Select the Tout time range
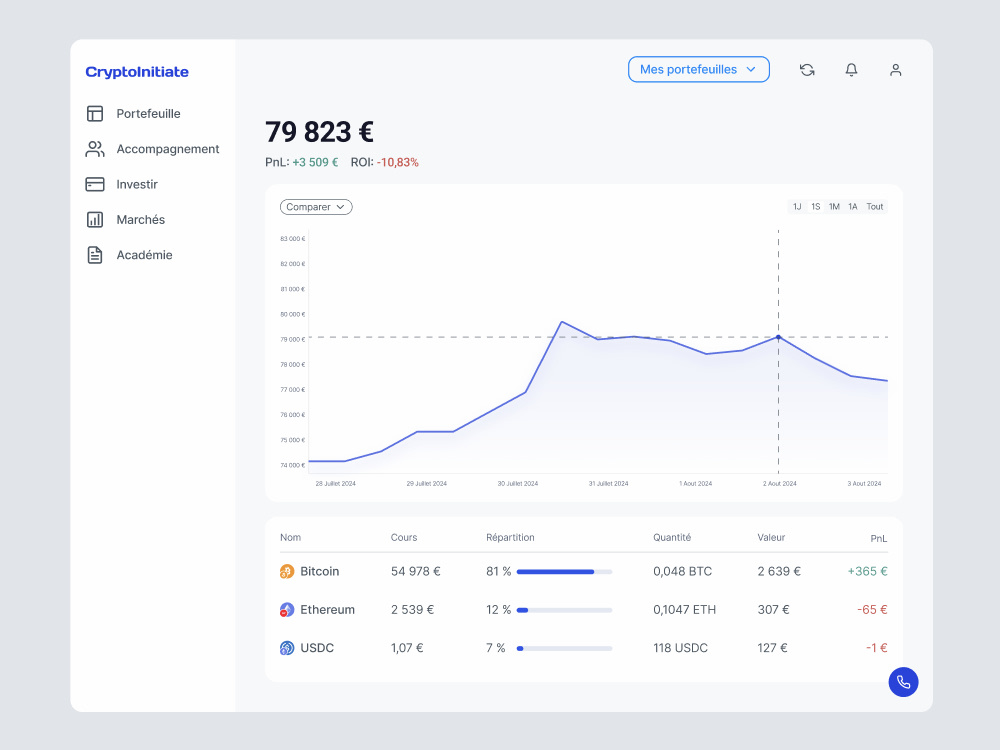This screenshot has width=1000, height=750. point(875,207)
